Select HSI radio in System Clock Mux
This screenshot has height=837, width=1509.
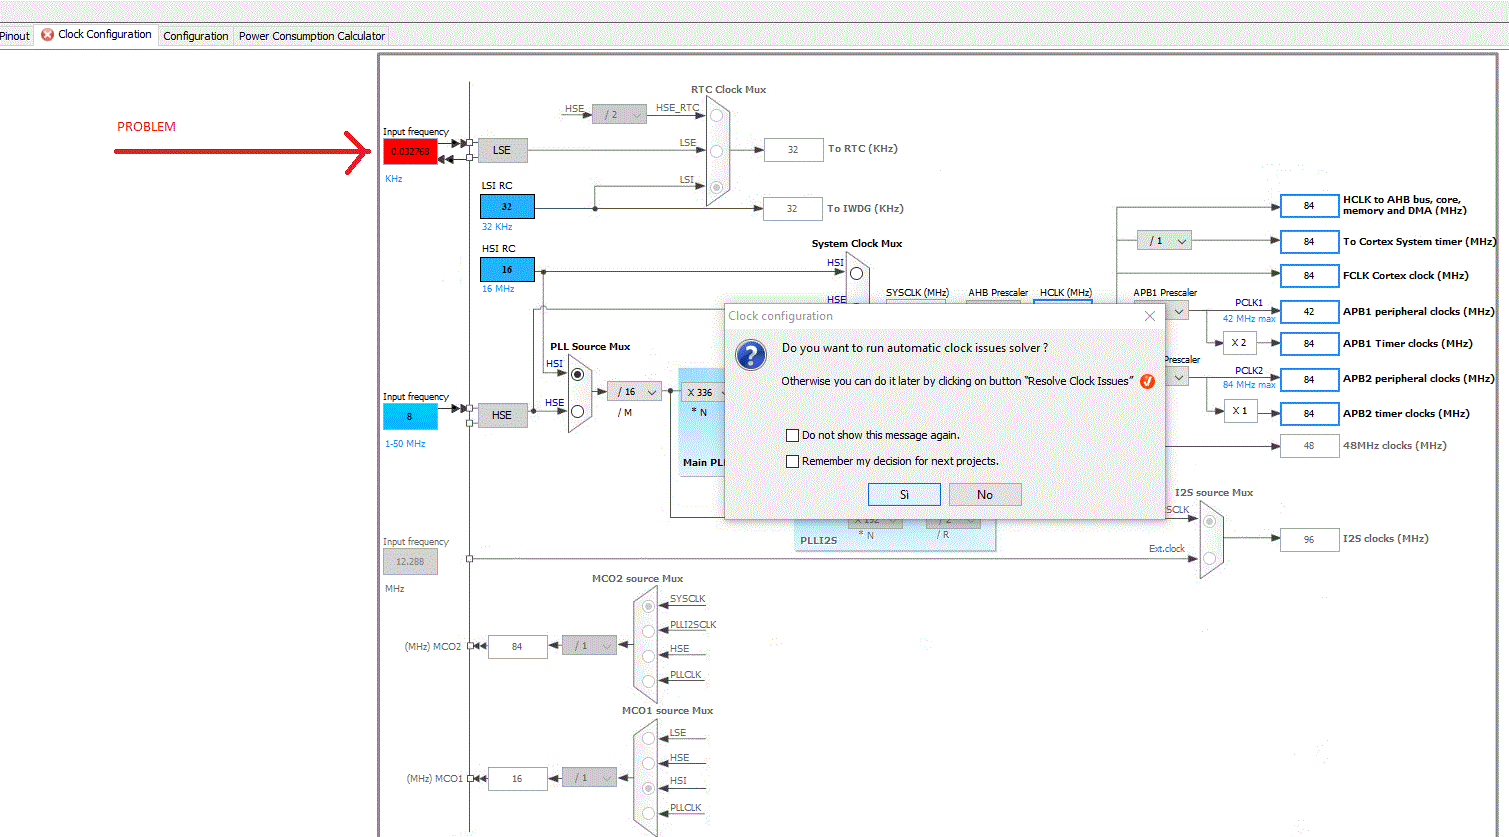pos(856,273)
